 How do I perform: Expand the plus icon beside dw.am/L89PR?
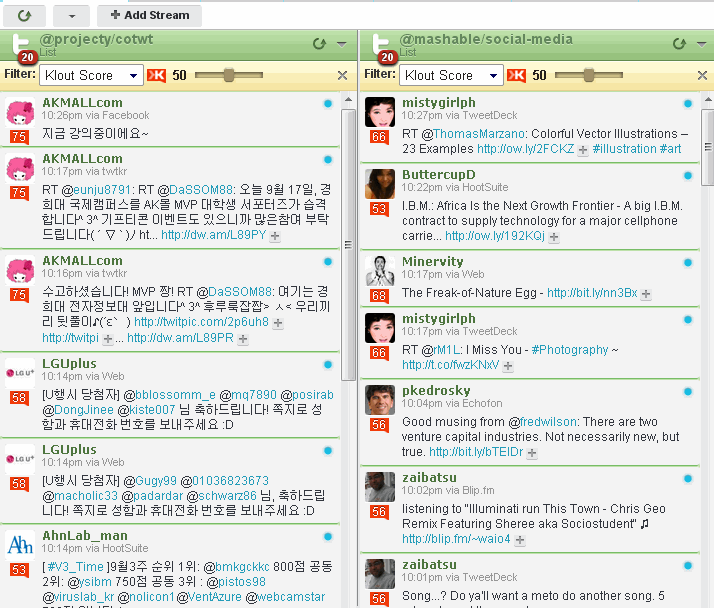243,339
